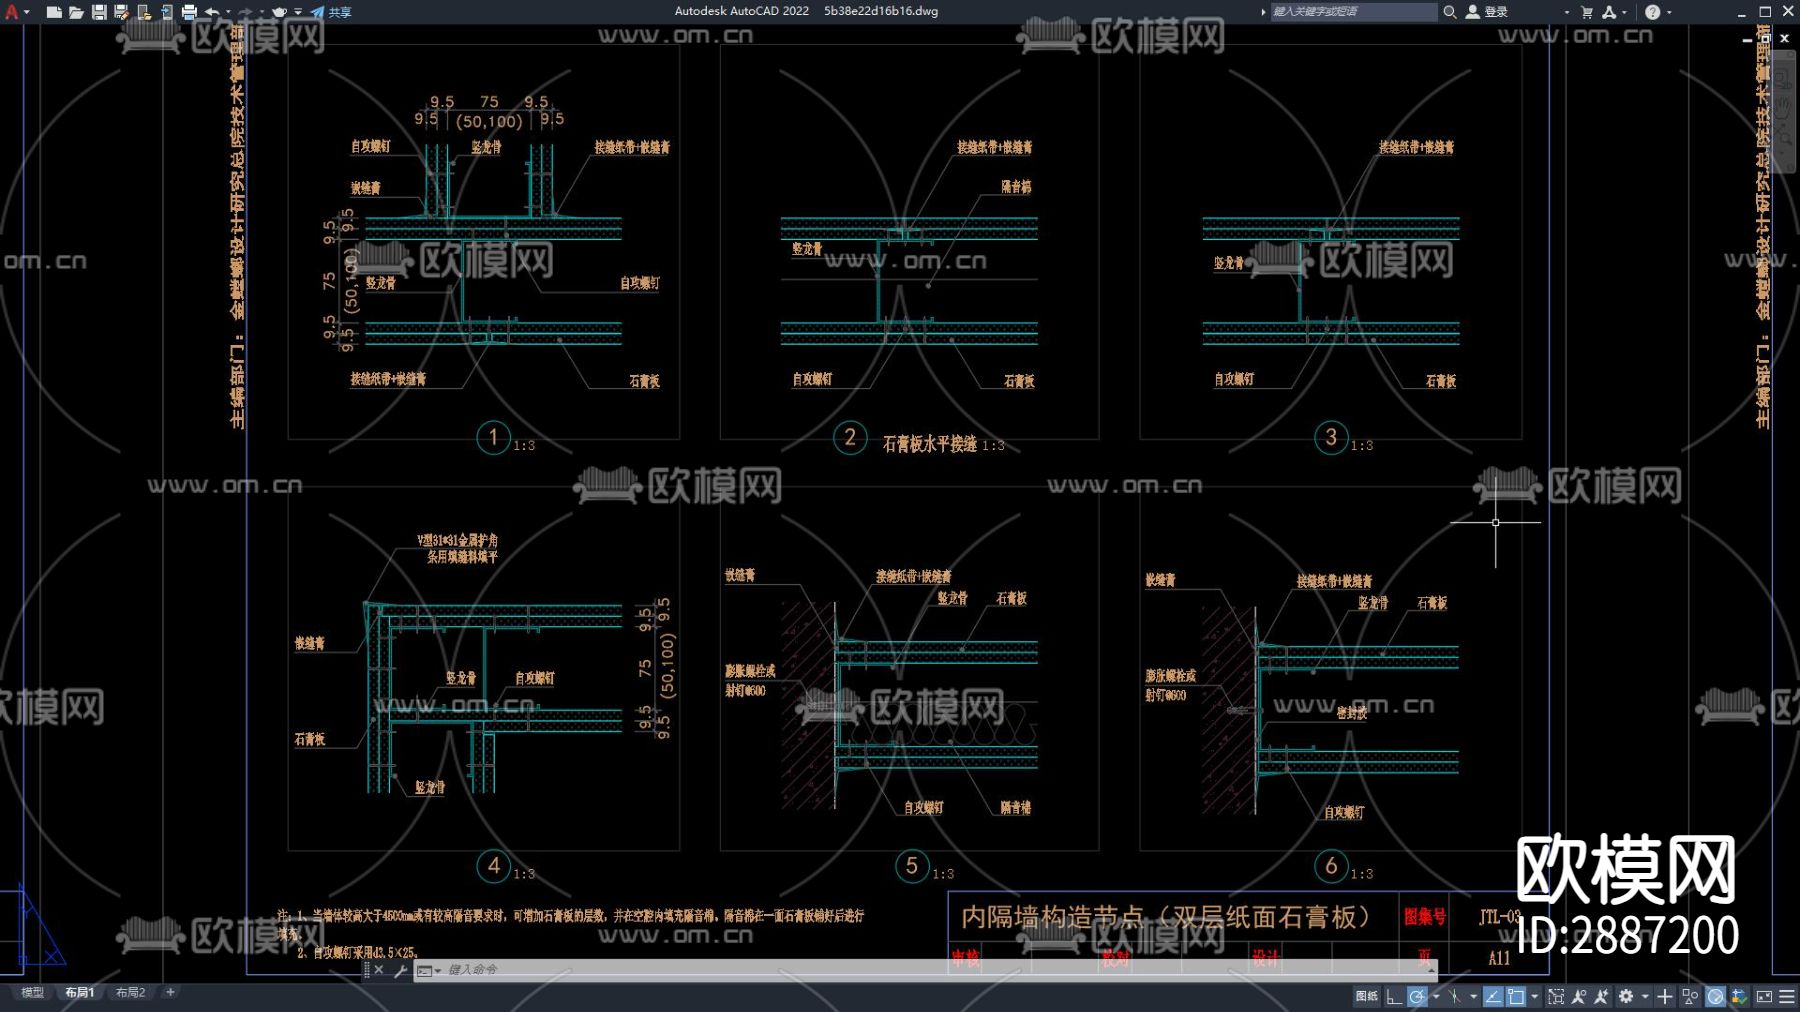
Task: Click the 图纸 paper space button
Action: coord(1366,996)
